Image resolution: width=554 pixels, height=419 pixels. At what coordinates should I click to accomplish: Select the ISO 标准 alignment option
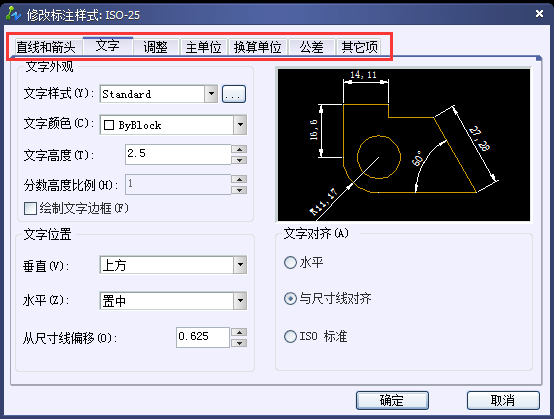pyautogui.click(x=290, y=337)
